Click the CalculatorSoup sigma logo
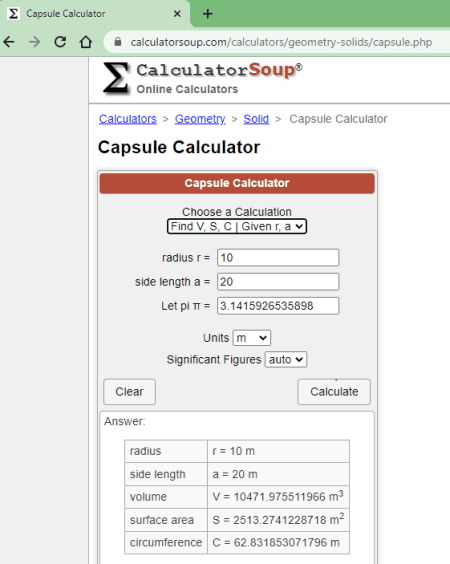 (x=116, y=78)
